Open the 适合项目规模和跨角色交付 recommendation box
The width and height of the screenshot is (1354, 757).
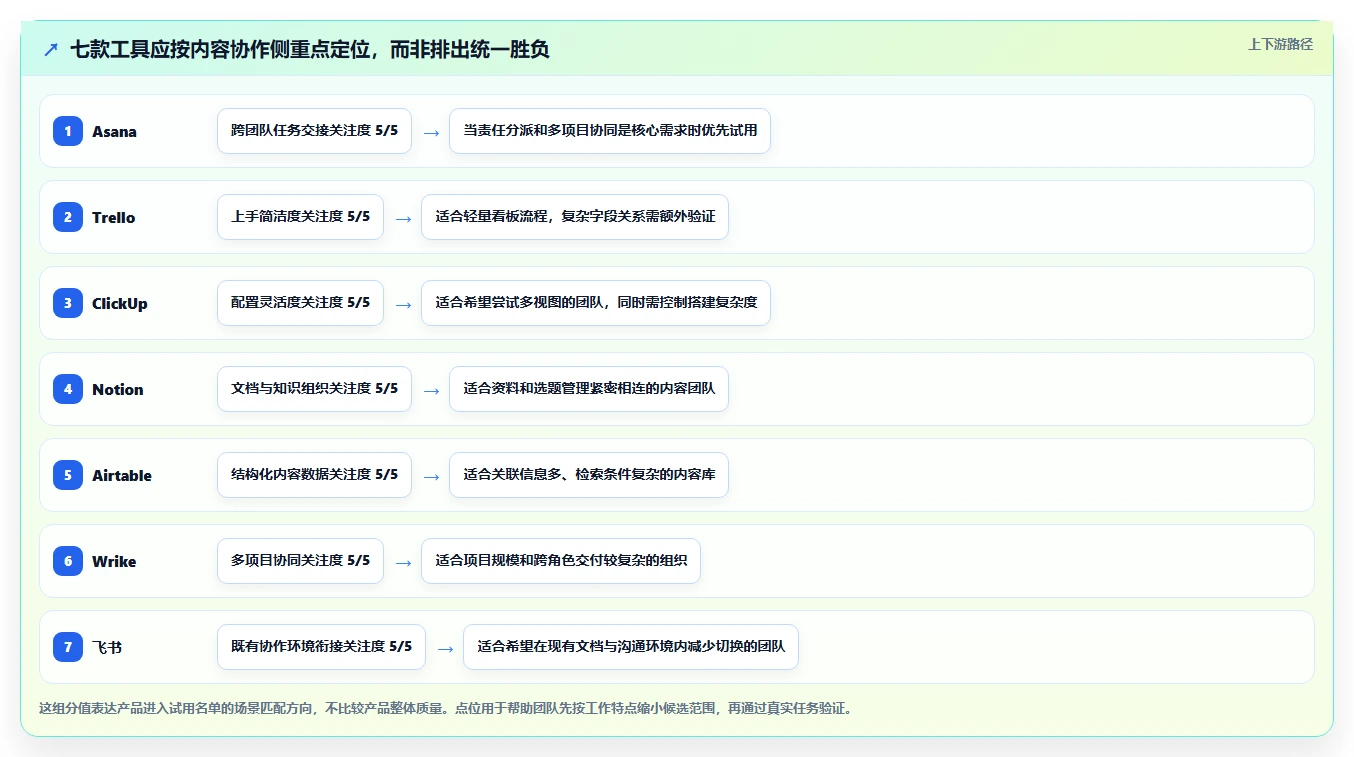[x=561, y=561]
